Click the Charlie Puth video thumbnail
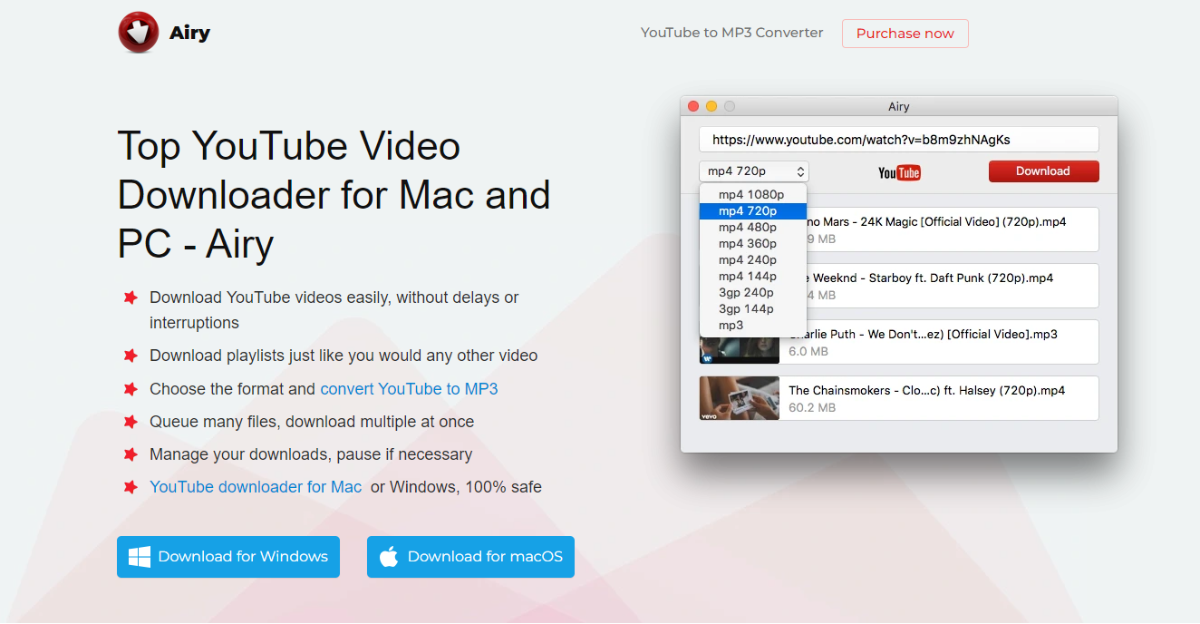The image size is (1200, 624). coord(739,349)
